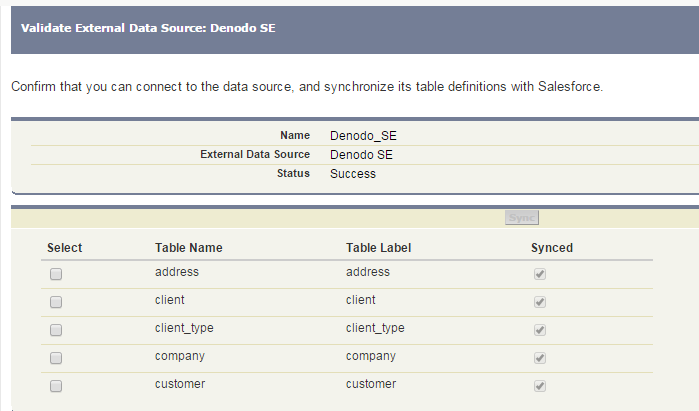Click the Select column header

click(64, 248)
